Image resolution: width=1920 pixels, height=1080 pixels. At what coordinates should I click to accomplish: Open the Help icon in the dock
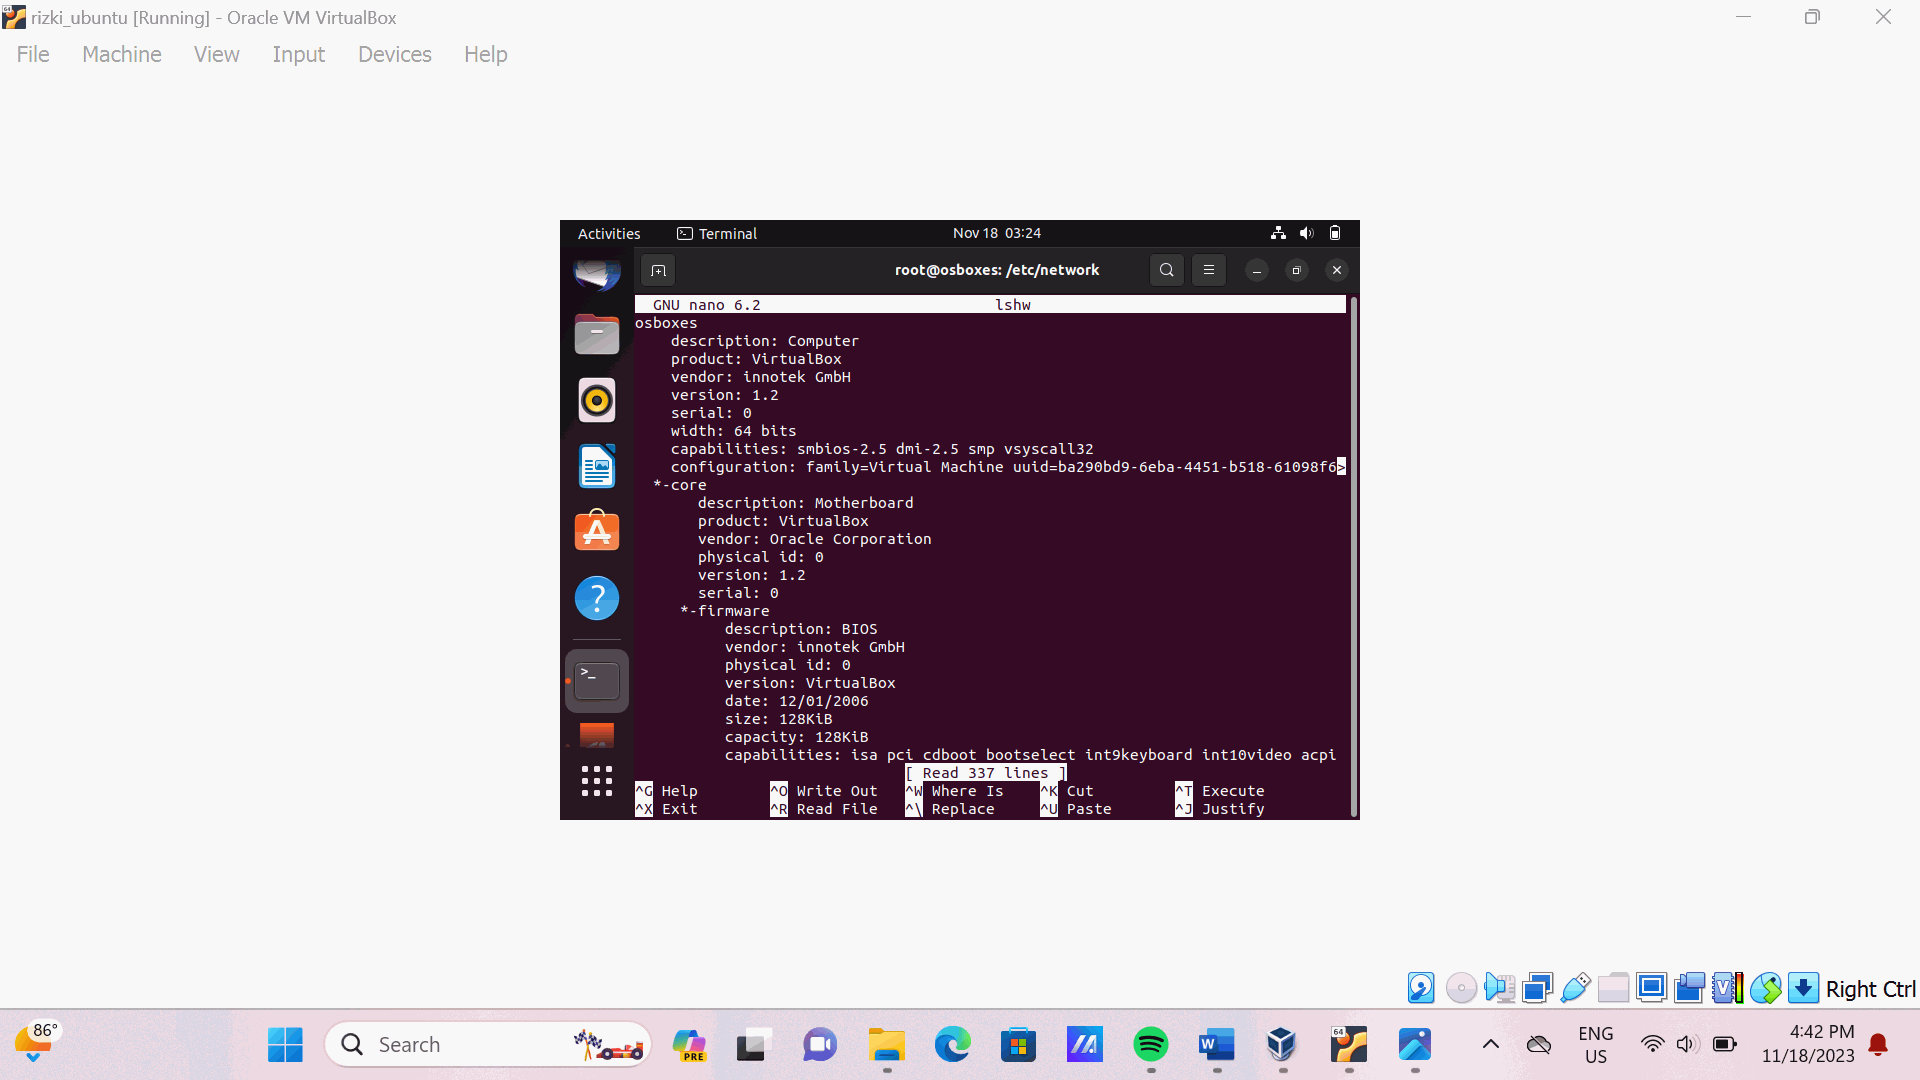597,598
